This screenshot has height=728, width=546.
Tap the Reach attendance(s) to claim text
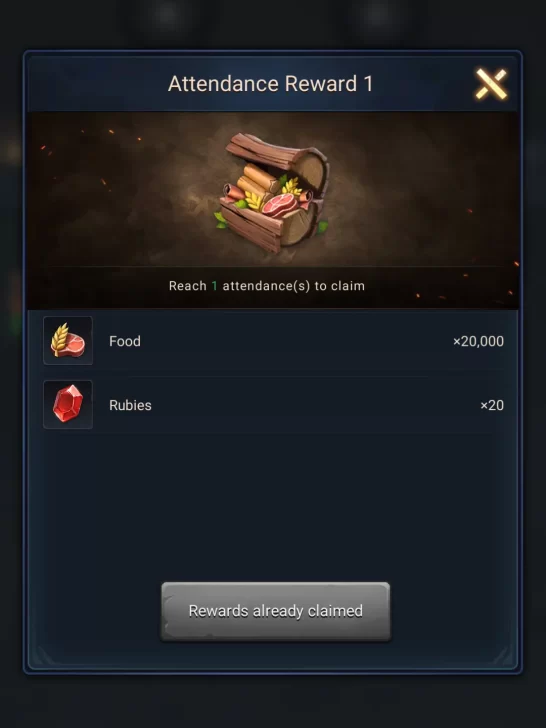coord(267,286)
